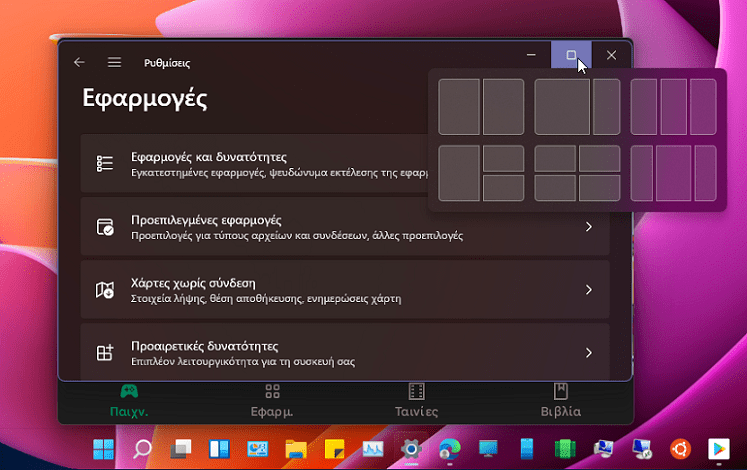
Task: Open the remote computer icon on taskbar
Action: coord(642,449)
